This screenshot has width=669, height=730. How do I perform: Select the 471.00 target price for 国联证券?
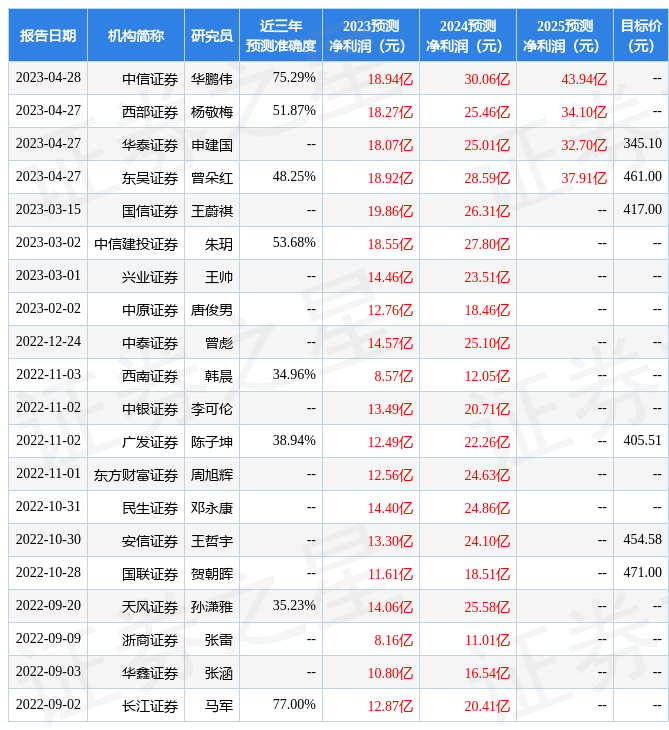pyautogui.click(x=642, y=573)
